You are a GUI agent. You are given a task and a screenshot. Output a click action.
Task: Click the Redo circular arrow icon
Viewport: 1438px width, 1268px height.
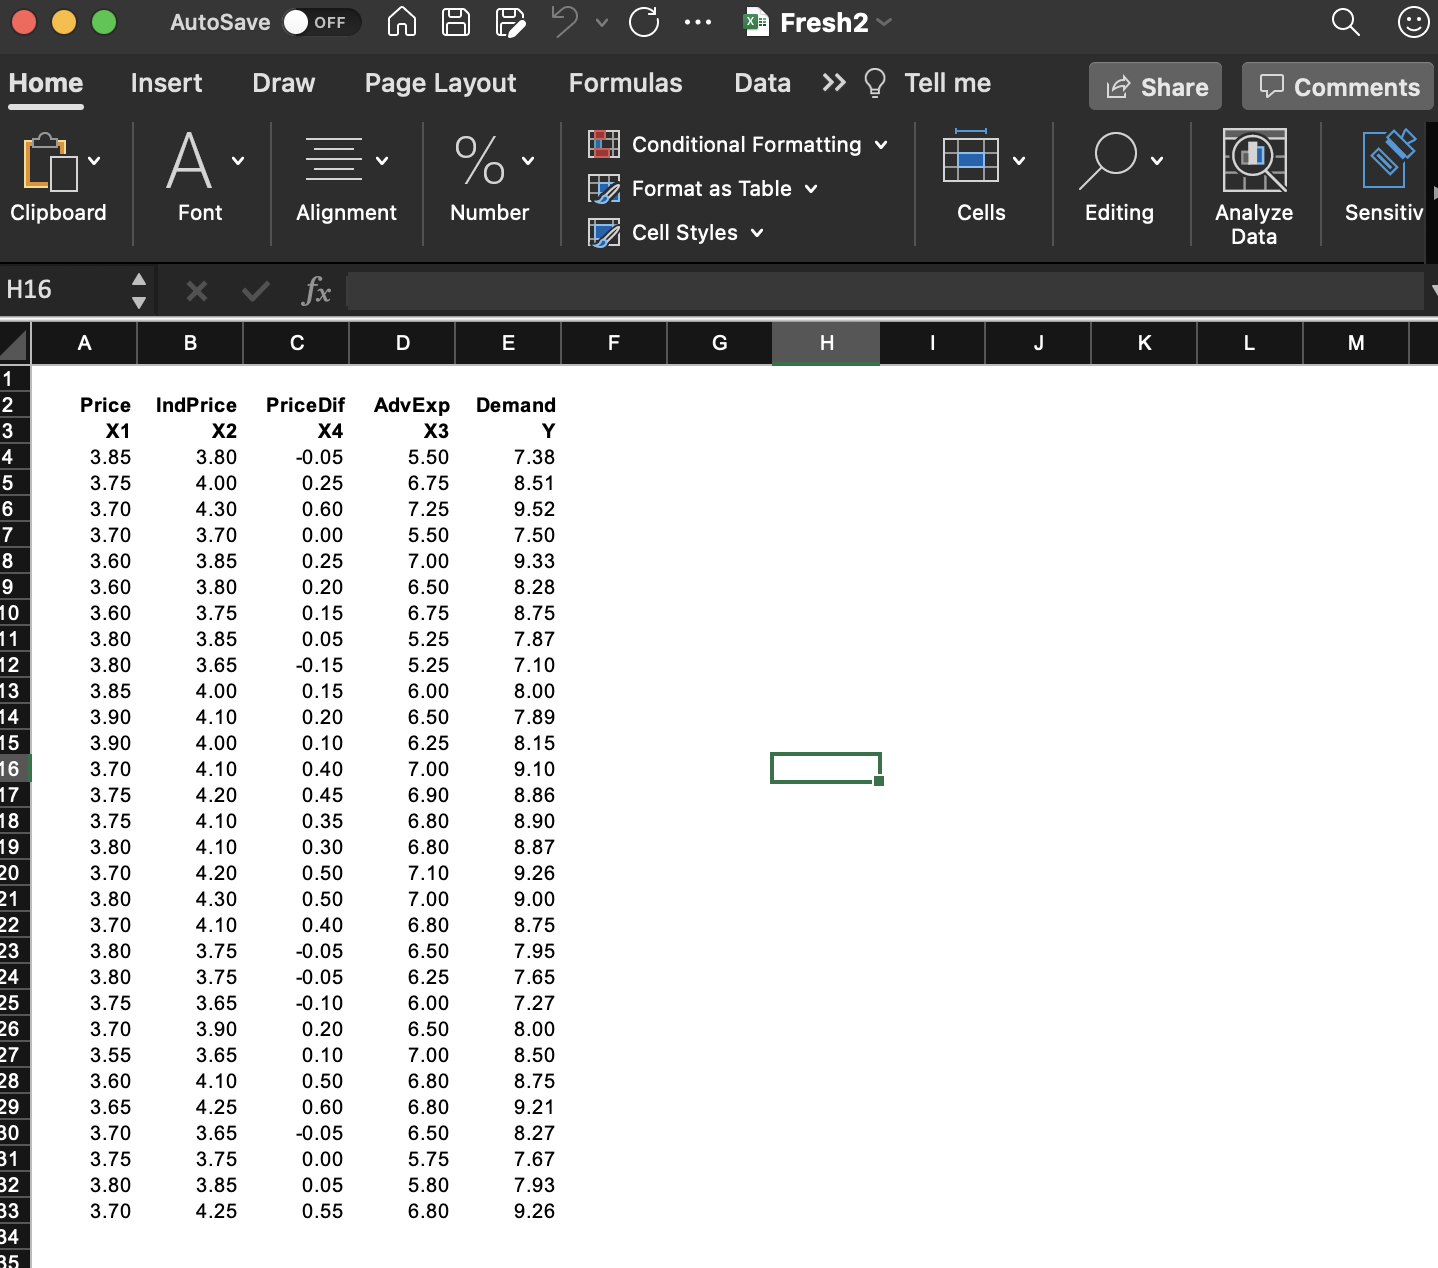click(x=644, y=22)
